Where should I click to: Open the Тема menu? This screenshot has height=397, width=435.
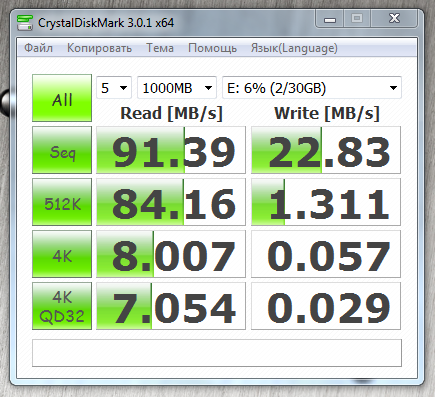pos(160,48)
